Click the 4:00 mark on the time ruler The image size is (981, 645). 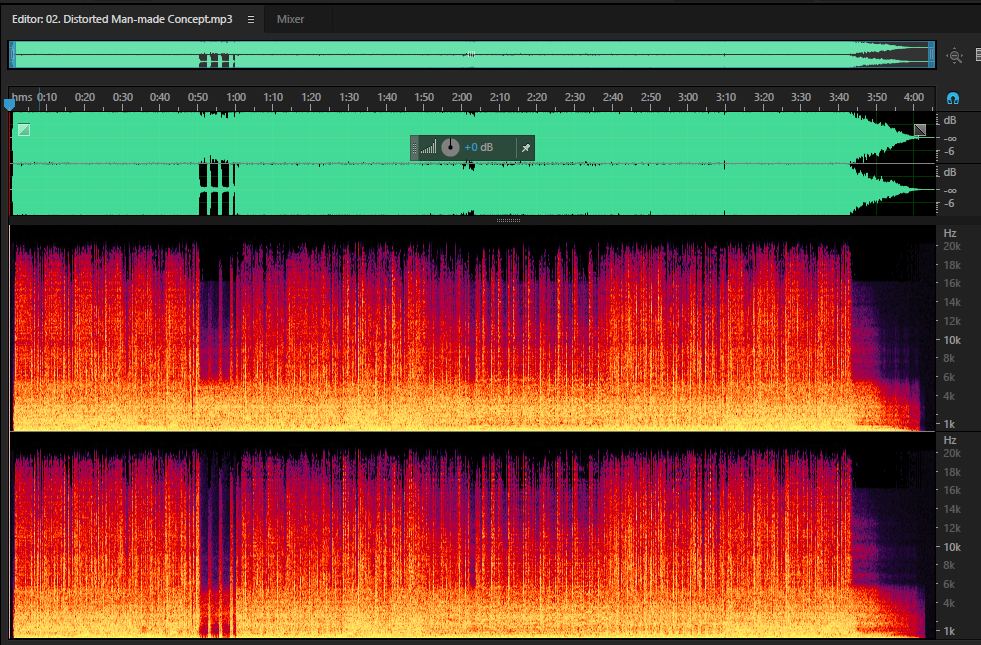tap(914, 97)
